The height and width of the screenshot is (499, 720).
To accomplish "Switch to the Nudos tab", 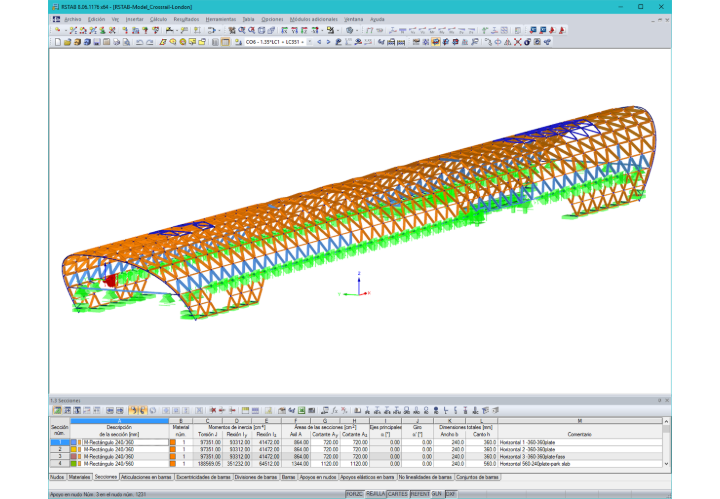I will pyautogui.click(x=57, y=477).
